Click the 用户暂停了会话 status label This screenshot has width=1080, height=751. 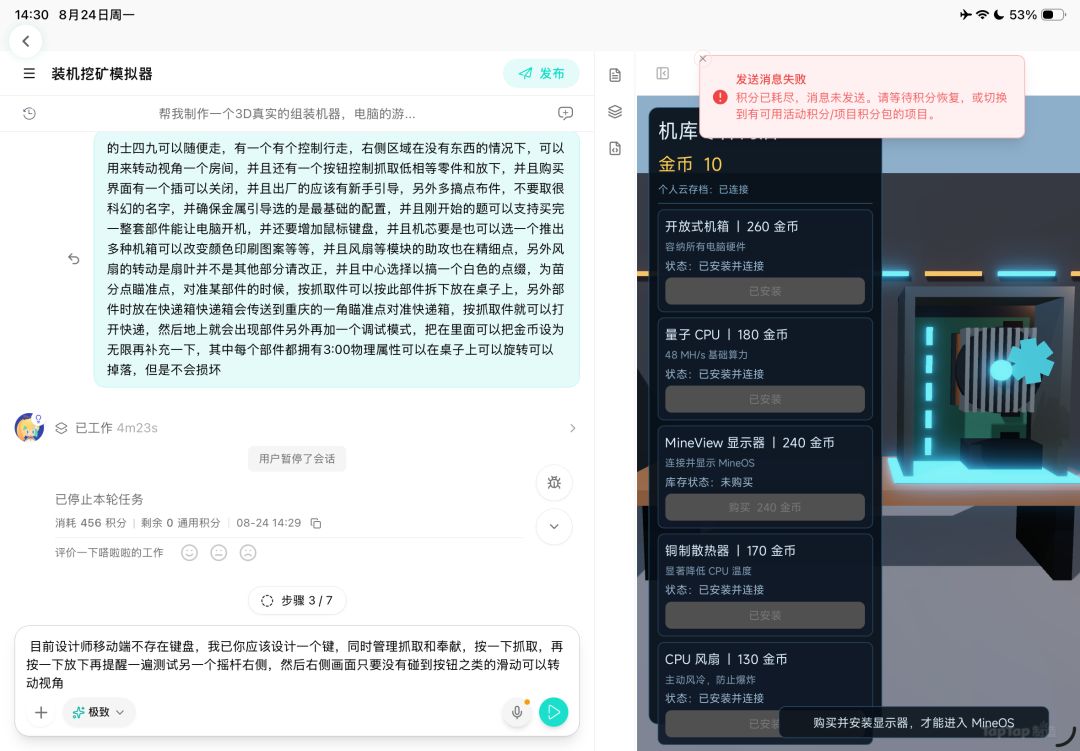coord(297,459)
